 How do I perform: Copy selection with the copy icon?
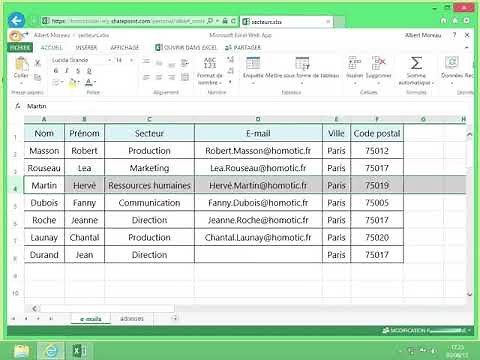38,77
